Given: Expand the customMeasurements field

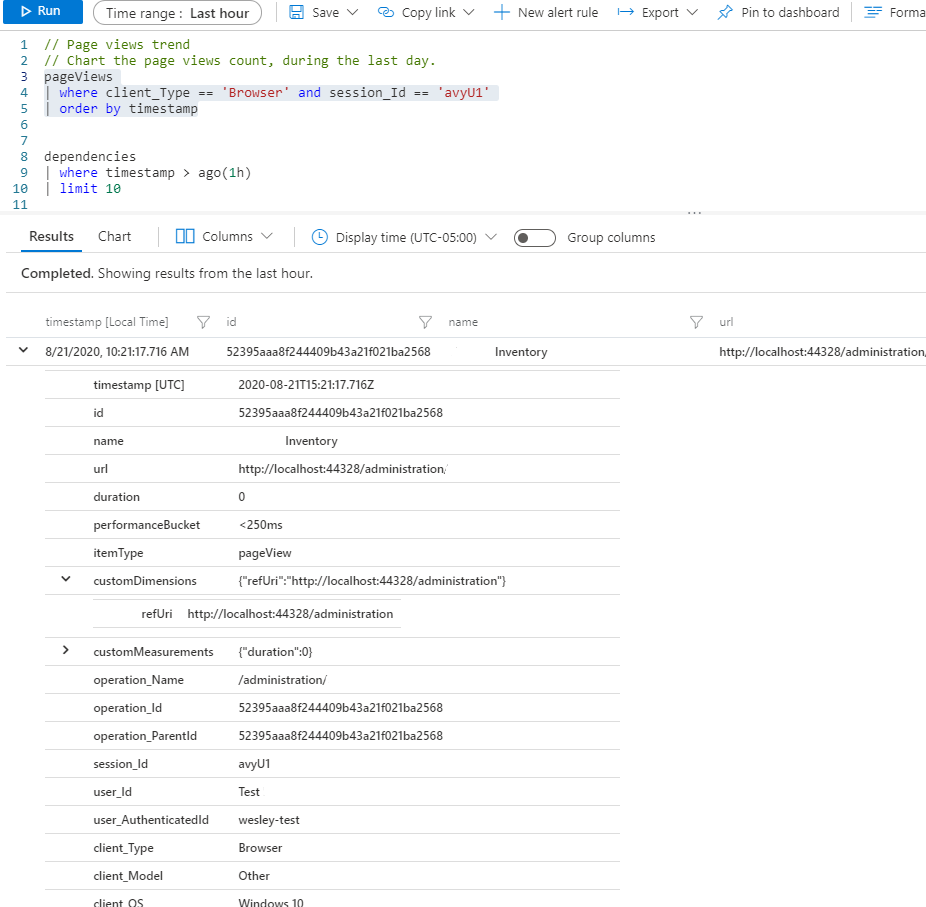Looking at the screenshot, I should click(x=65, y=650).
